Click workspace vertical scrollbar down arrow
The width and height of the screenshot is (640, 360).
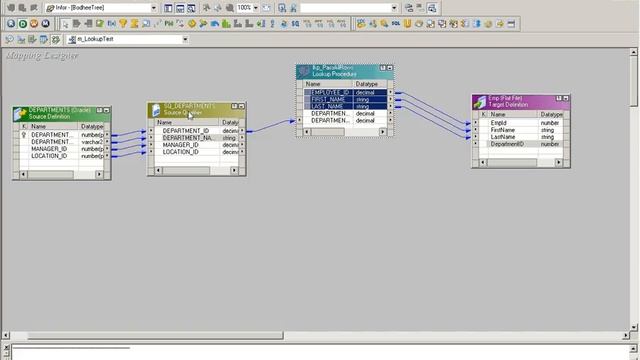[x=633, y=327]
